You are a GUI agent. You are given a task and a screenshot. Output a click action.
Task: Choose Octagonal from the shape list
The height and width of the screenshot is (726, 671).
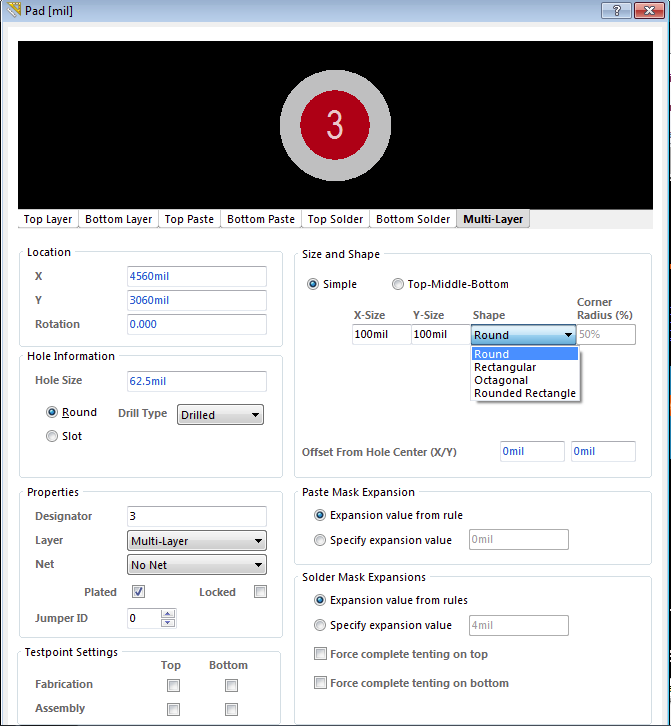(501, 380)
